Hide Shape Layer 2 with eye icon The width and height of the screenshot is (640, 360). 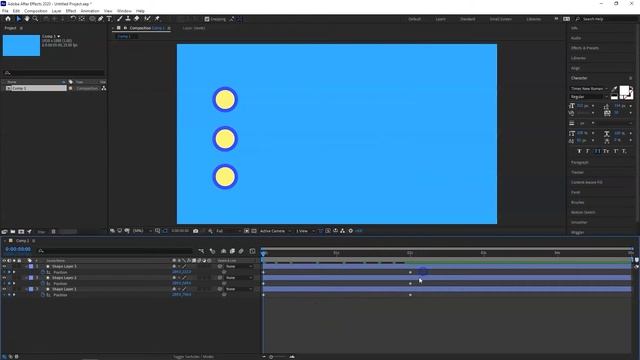coord(4,278)
